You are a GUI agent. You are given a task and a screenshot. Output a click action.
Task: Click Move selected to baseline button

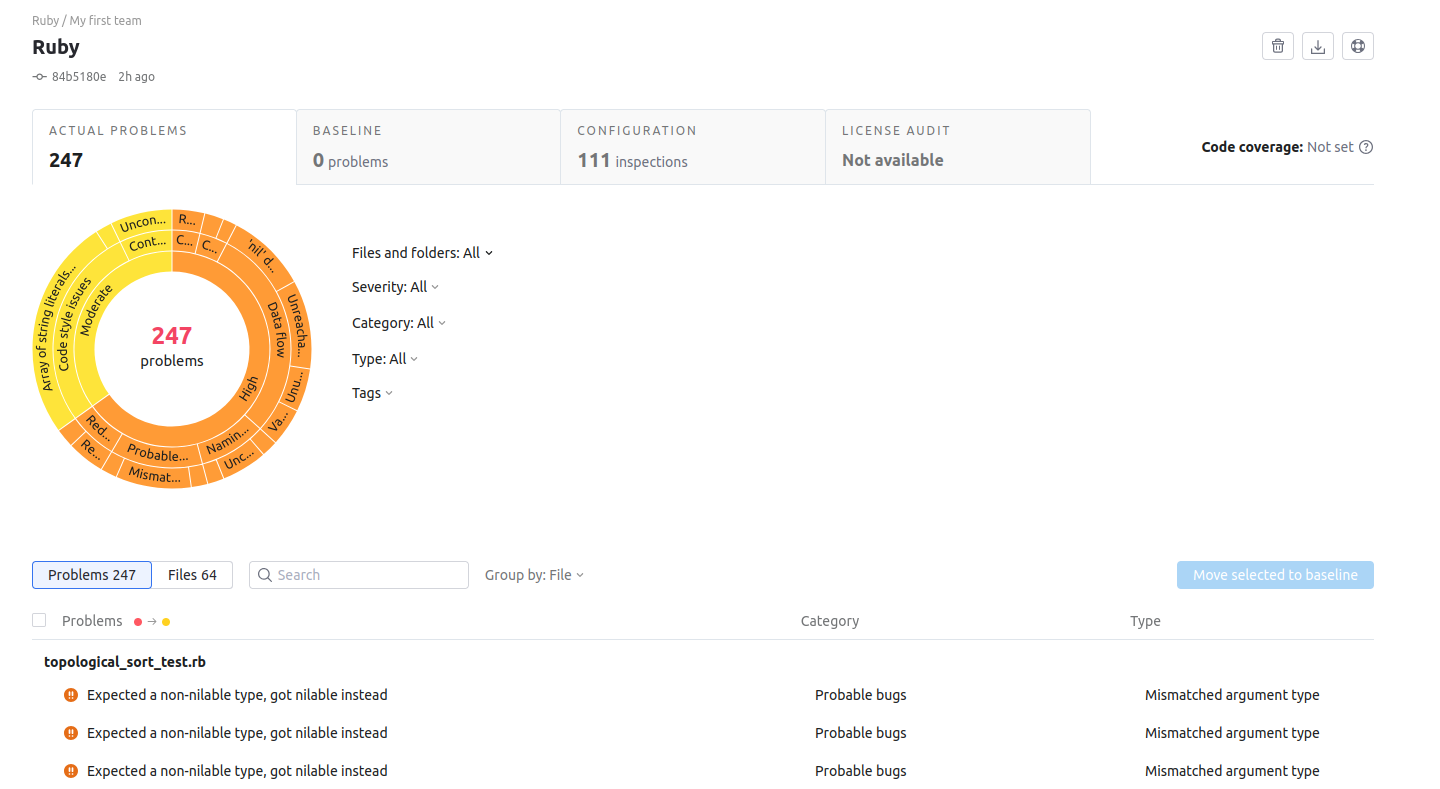point(1275,575)
